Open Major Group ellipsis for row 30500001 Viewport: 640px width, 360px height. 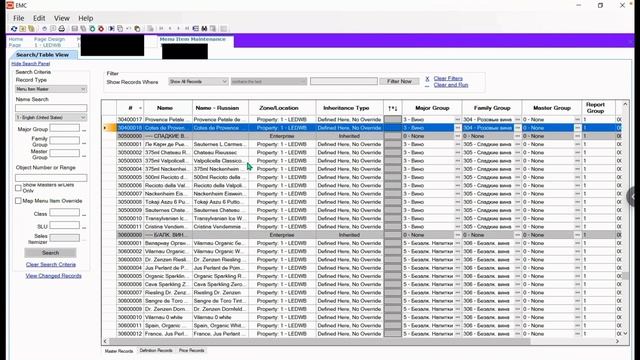[458, 144]
